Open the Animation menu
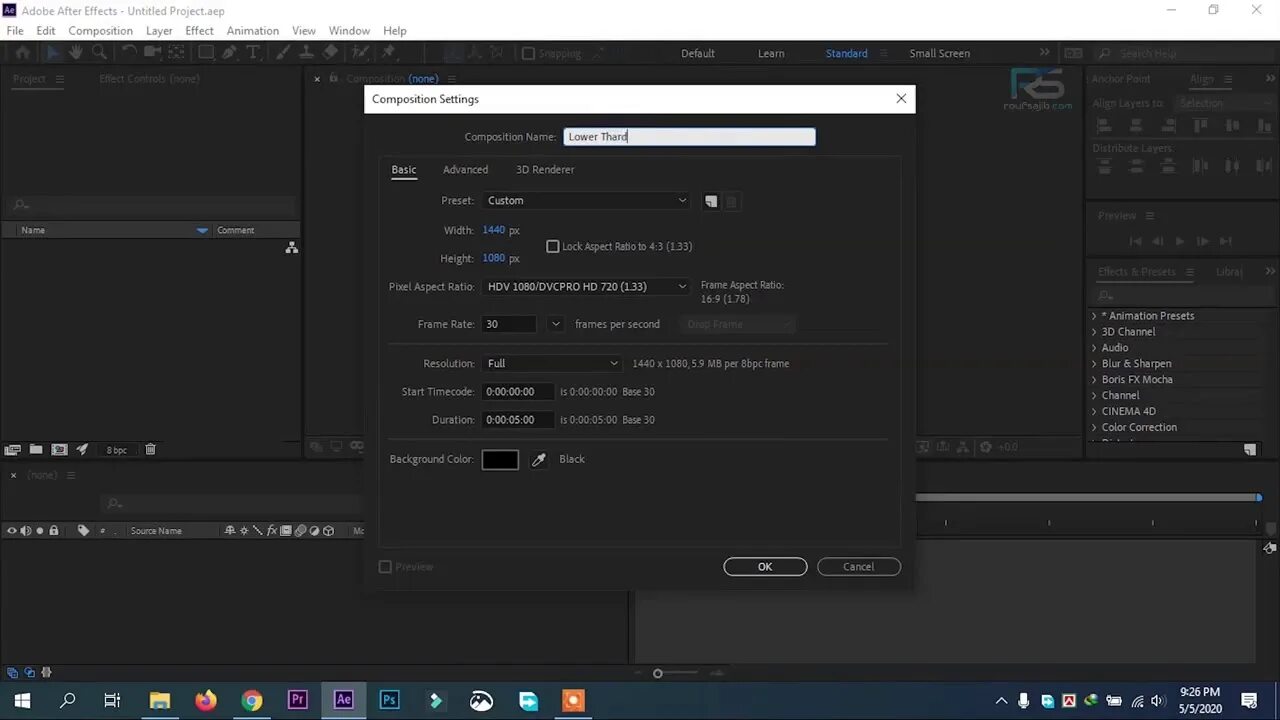This screenshot has width=1280, height=720. coord(252,31)
